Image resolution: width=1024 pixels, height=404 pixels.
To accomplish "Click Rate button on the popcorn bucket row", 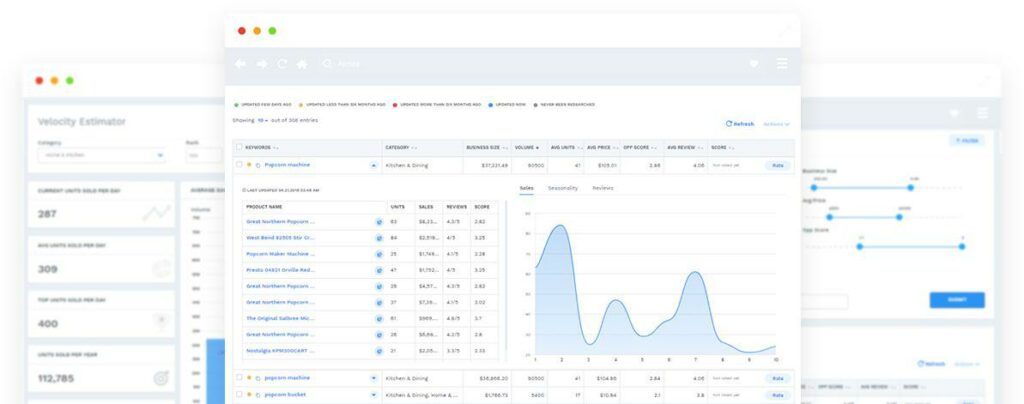I will pos(778,395).
